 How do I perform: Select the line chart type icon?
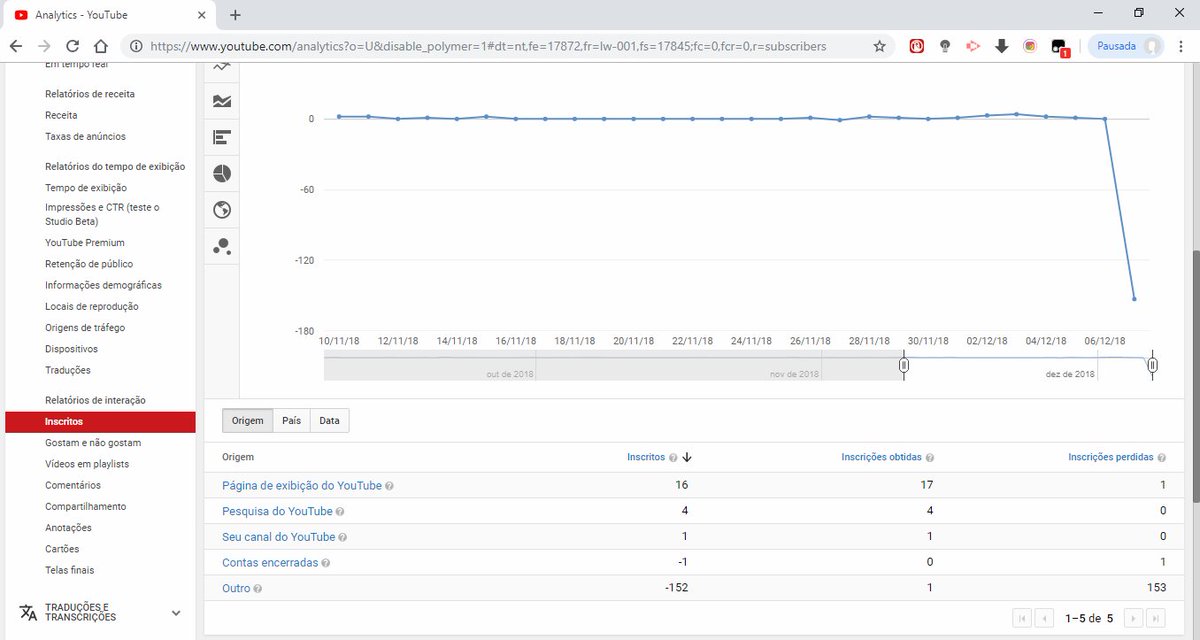click(x=222, y=68)
